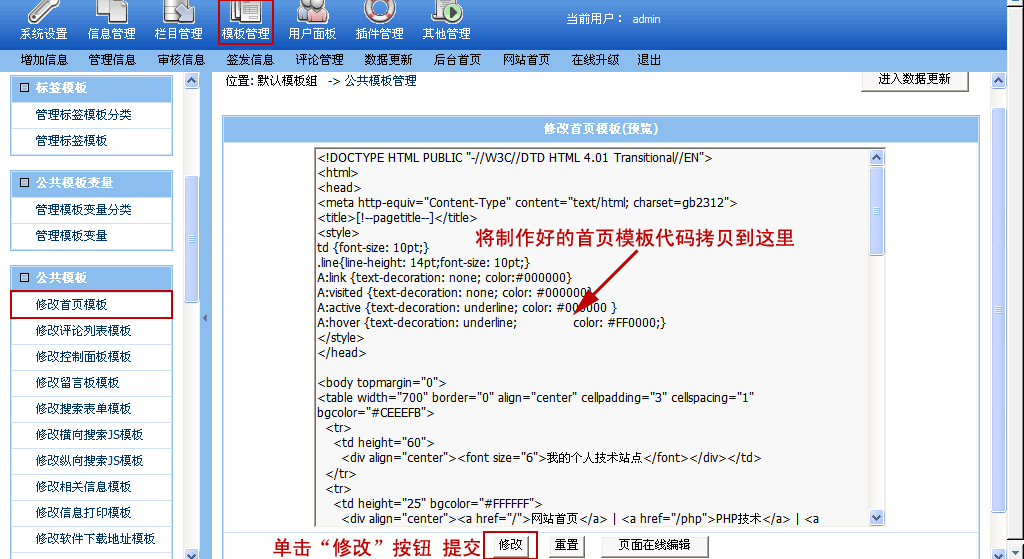Collapse the sidebar with the splitter arrow
This screenshot has height=559, width=1024.
click(206, 318)
